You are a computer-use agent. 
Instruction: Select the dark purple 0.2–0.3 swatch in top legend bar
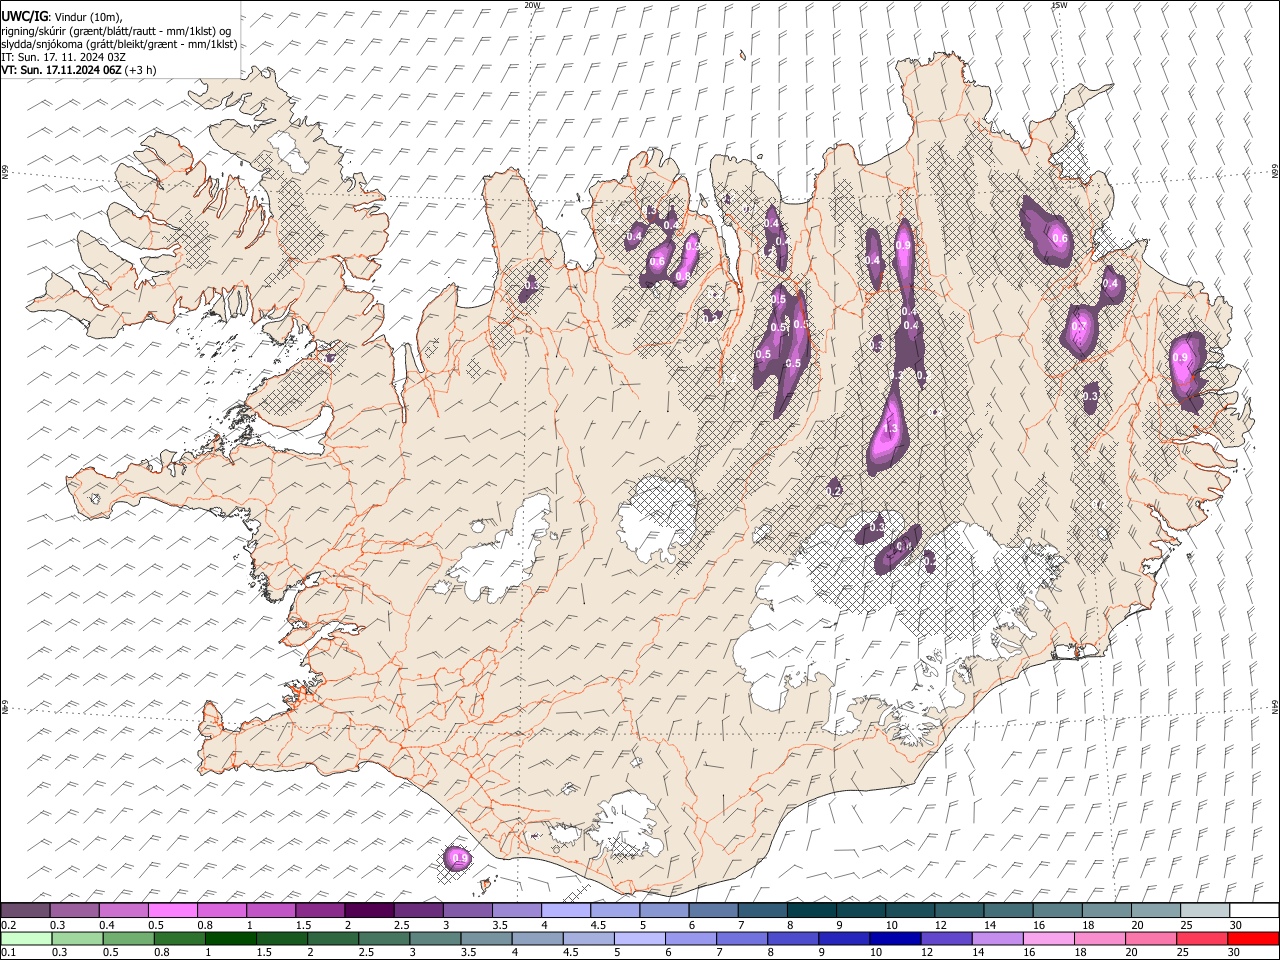[26, 911]
